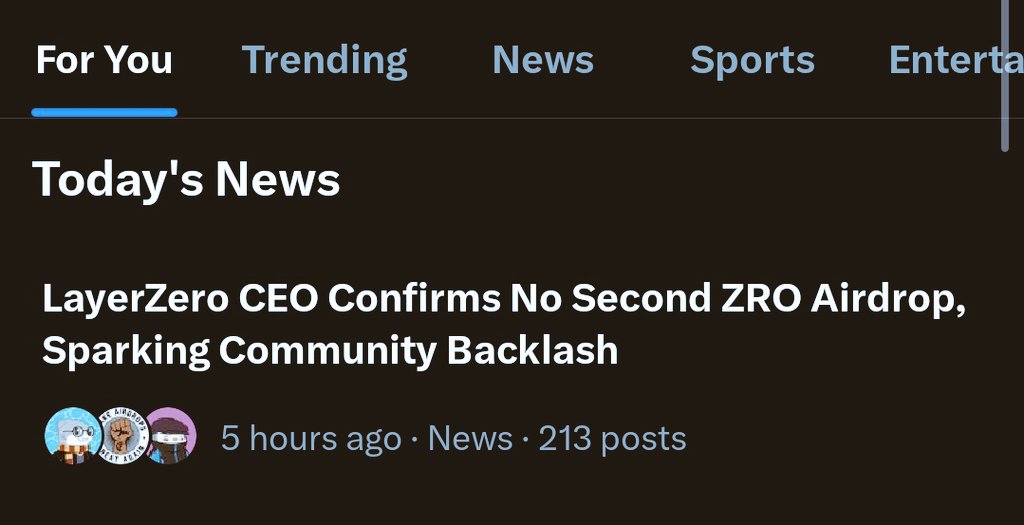Viewport: 1024px width, 525px height.
Task: Click the blue avatar with glasses
Action: pos(70,436)
